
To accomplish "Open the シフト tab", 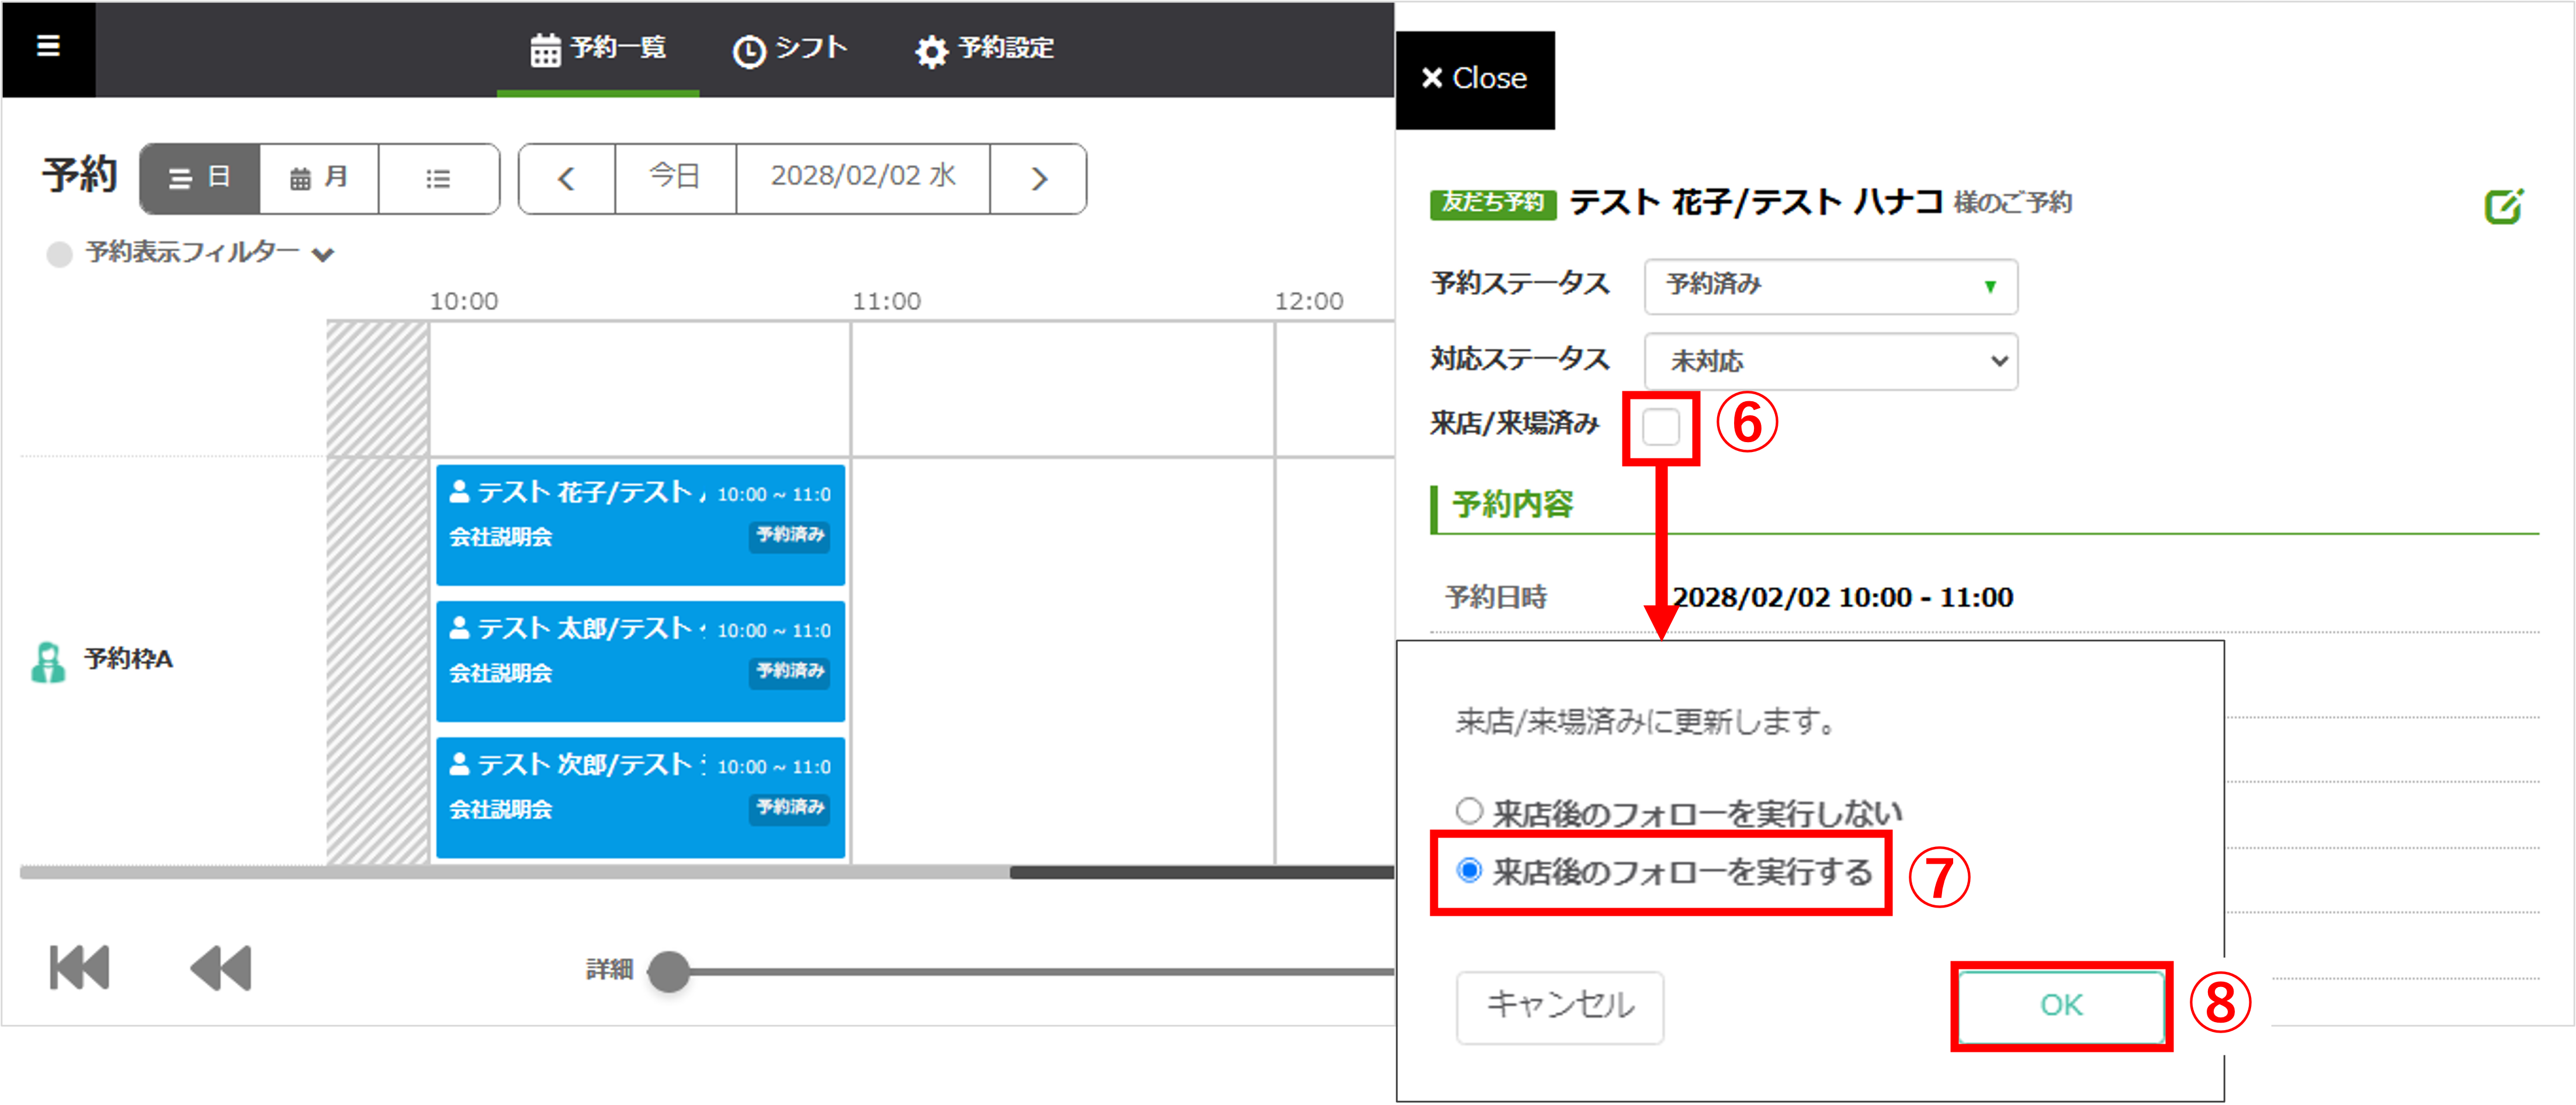I will pos(790,49).
